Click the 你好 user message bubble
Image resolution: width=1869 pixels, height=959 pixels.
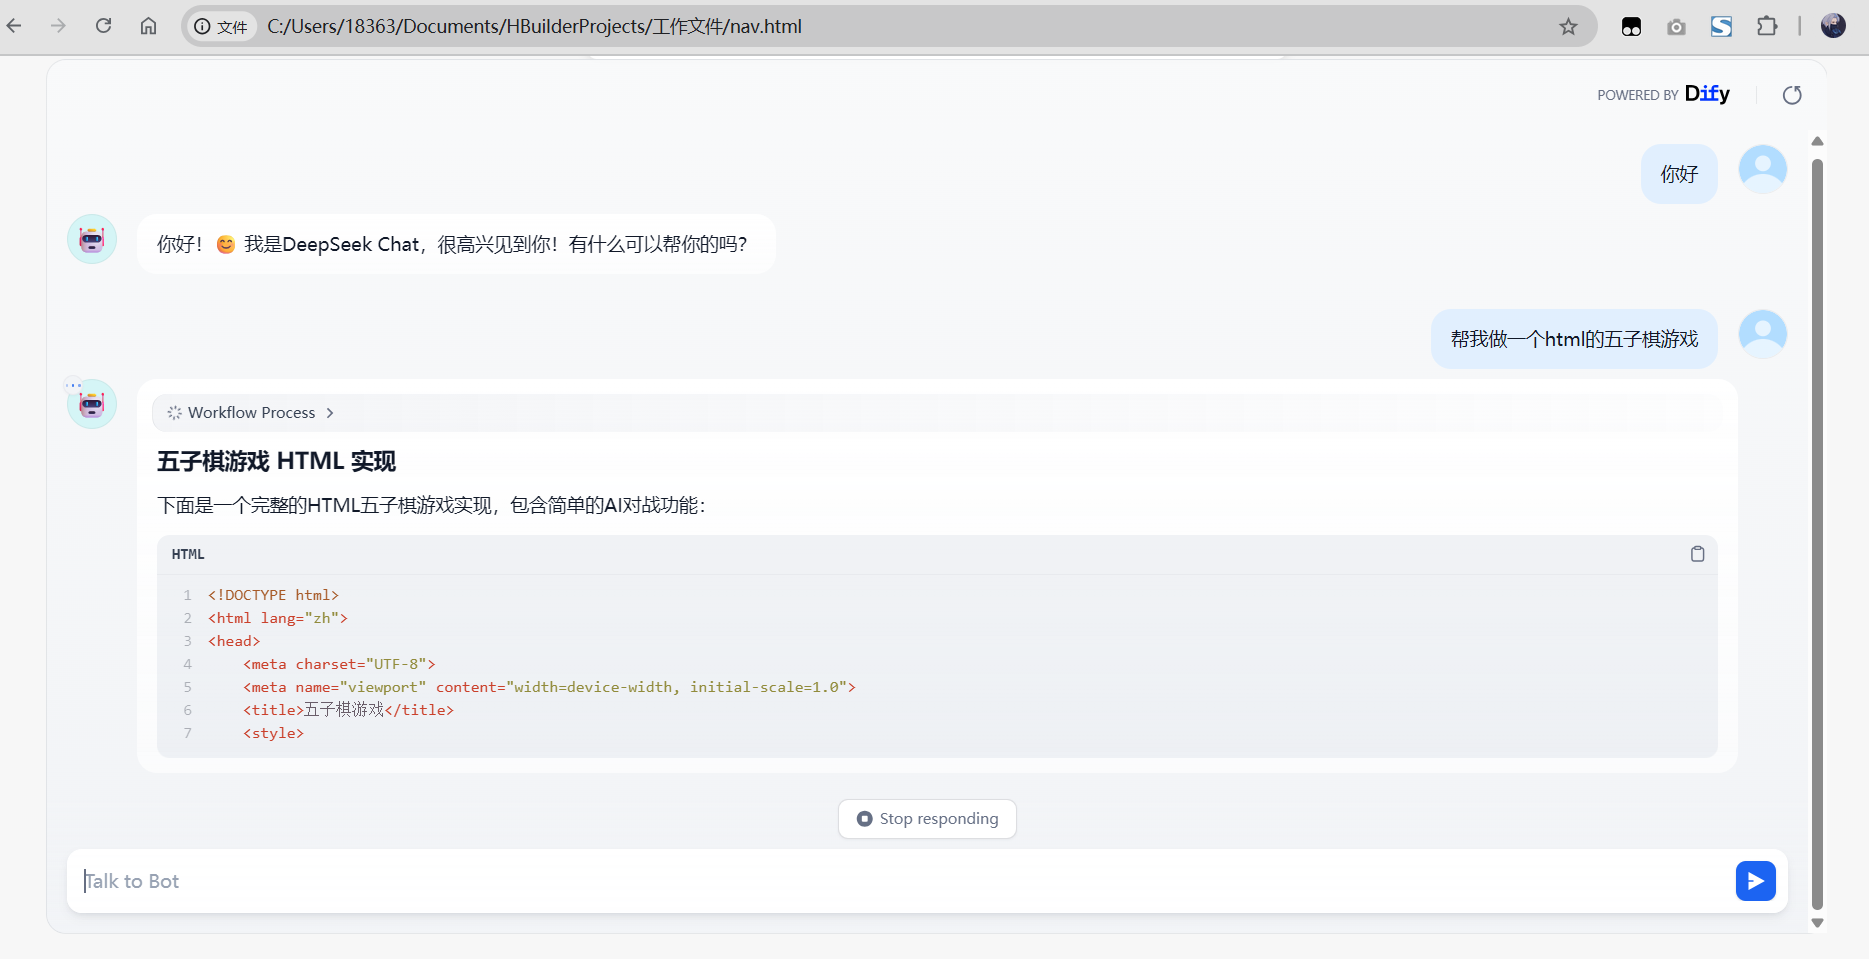point(1679,174)
